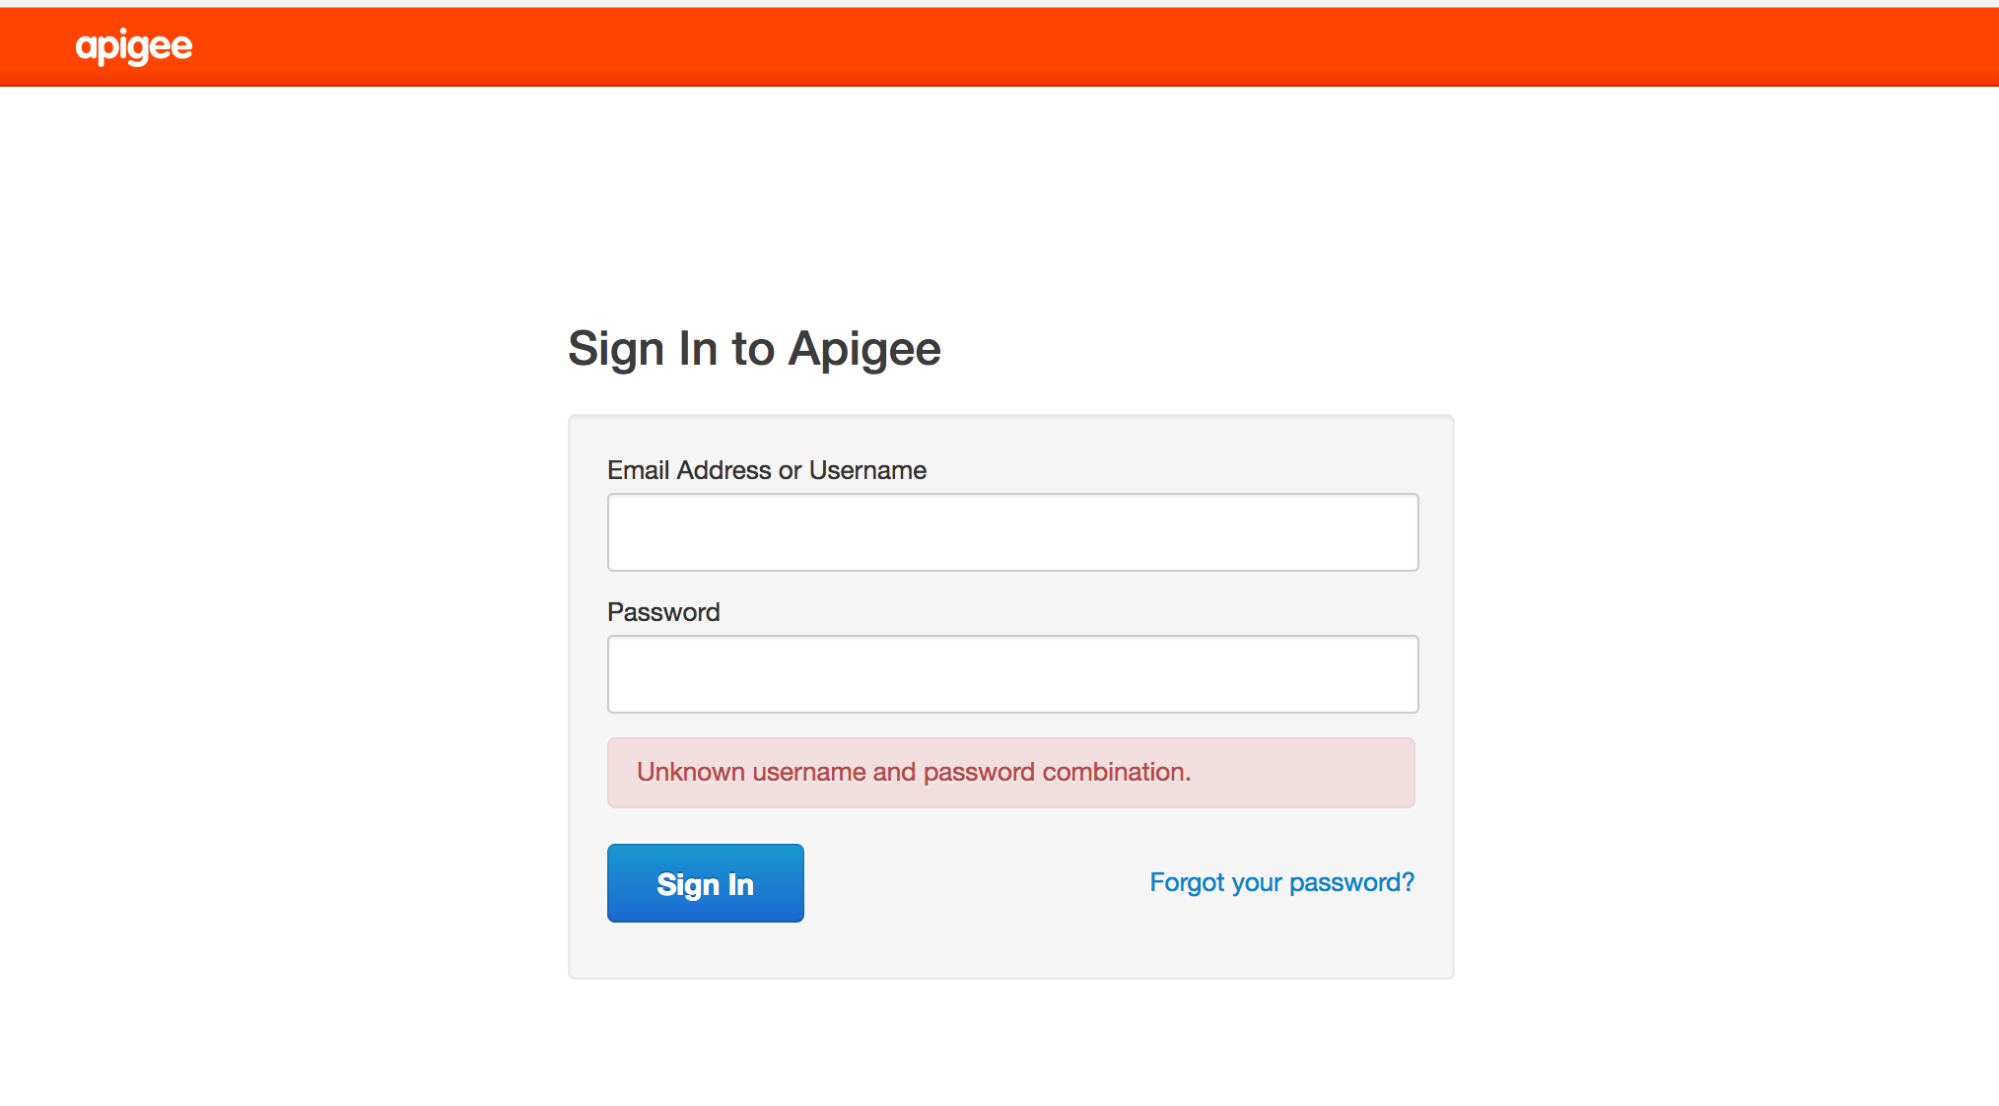The height and width of the screenshot is (1106, 1999).
Task: Click the Sign In to Apigee heading
Action: [x=753, y=349]
